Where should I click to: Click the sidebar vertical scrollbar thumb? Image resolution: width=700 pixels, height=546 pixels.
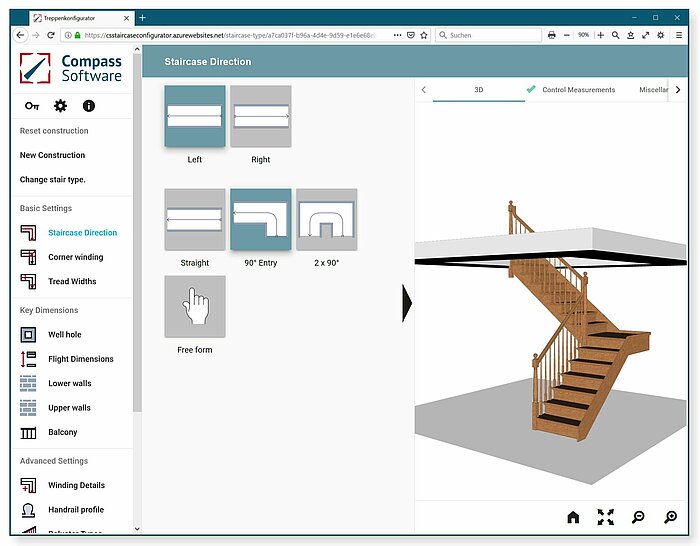pyautogui.click(x=137, y=232)
